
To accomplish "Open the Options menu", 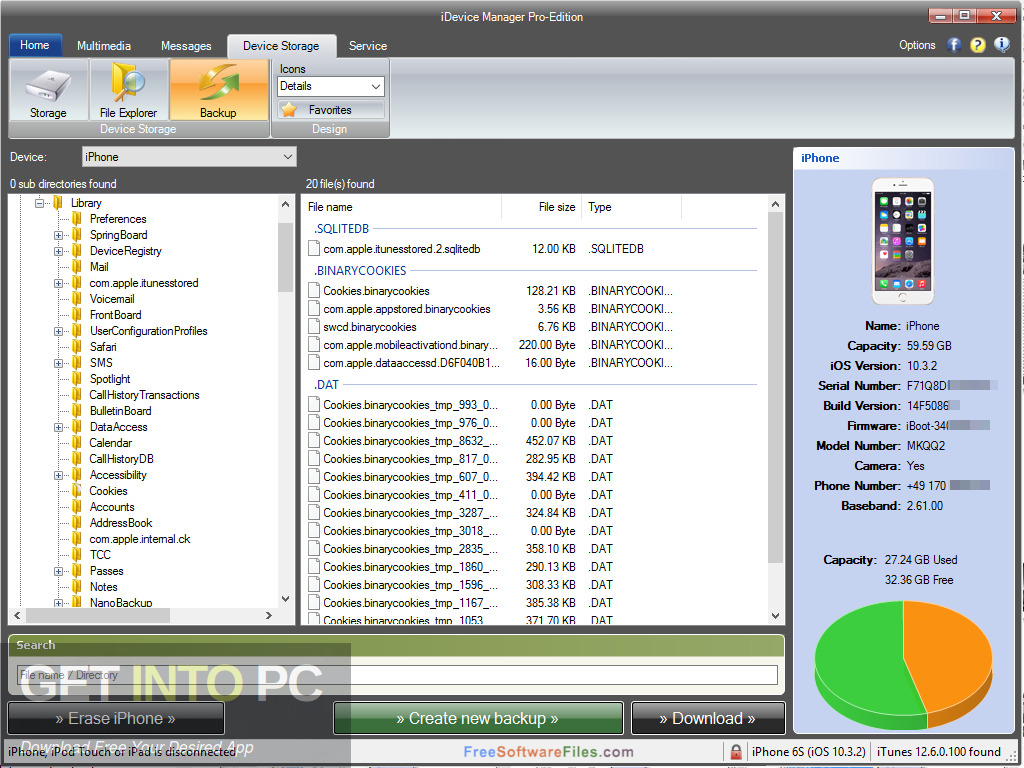I will click(x=917, y=45).
